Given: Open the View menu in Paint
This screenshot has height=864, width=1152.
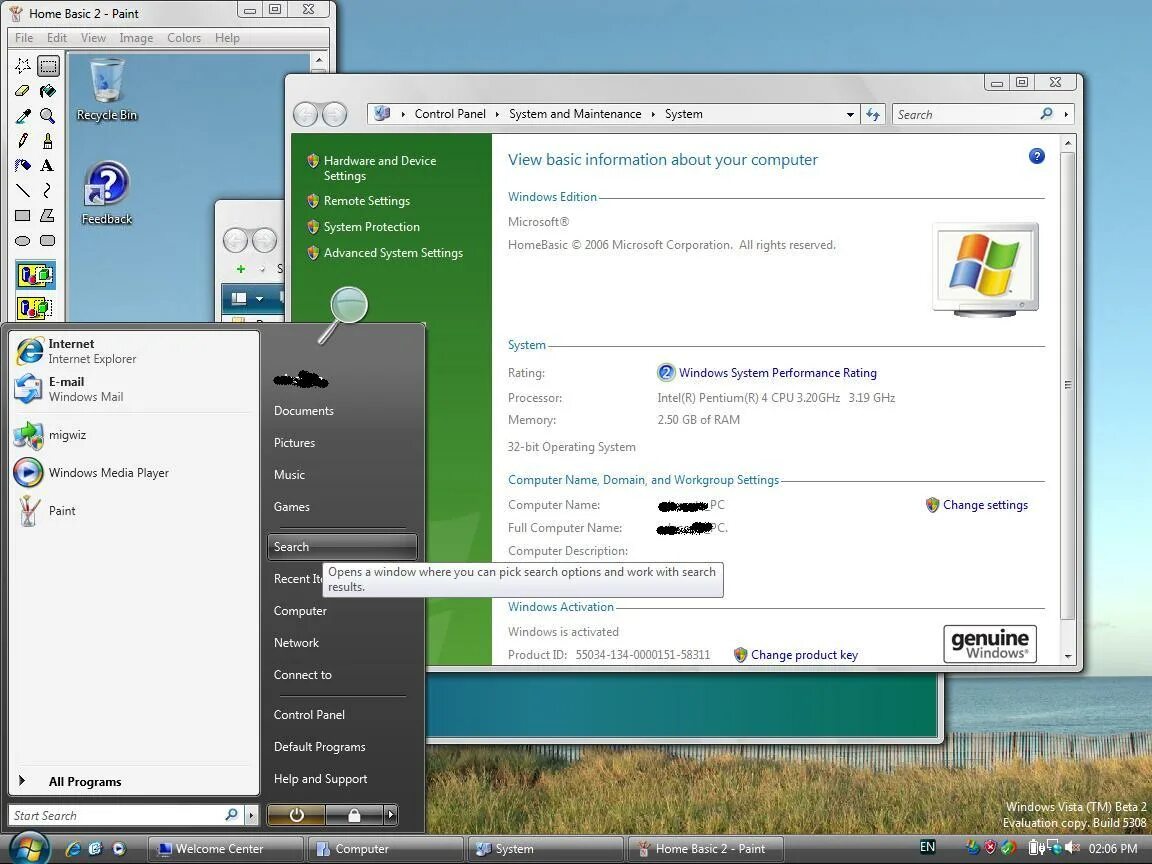Looking at the screenshot, I should pyautogui.click(x=93, y=37).
